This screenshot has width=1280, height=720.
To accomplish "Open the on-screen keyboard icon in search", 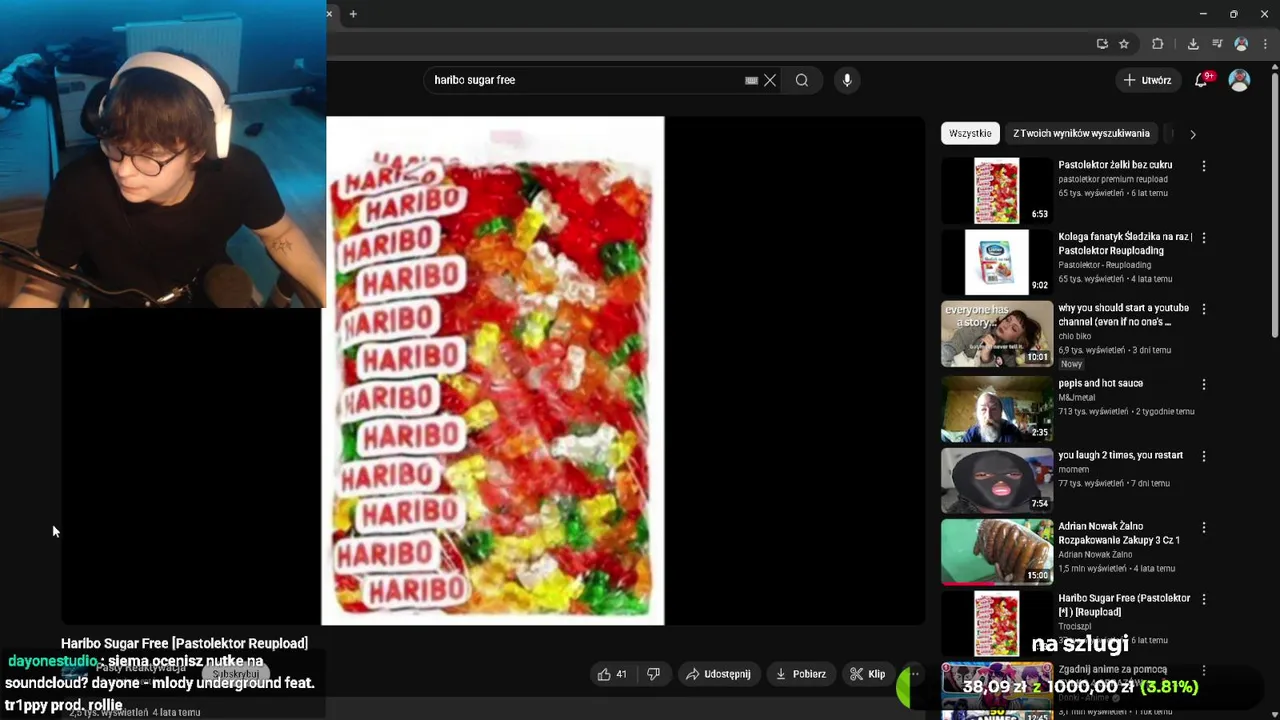I will pyautogui.click(x=751, y=80).
